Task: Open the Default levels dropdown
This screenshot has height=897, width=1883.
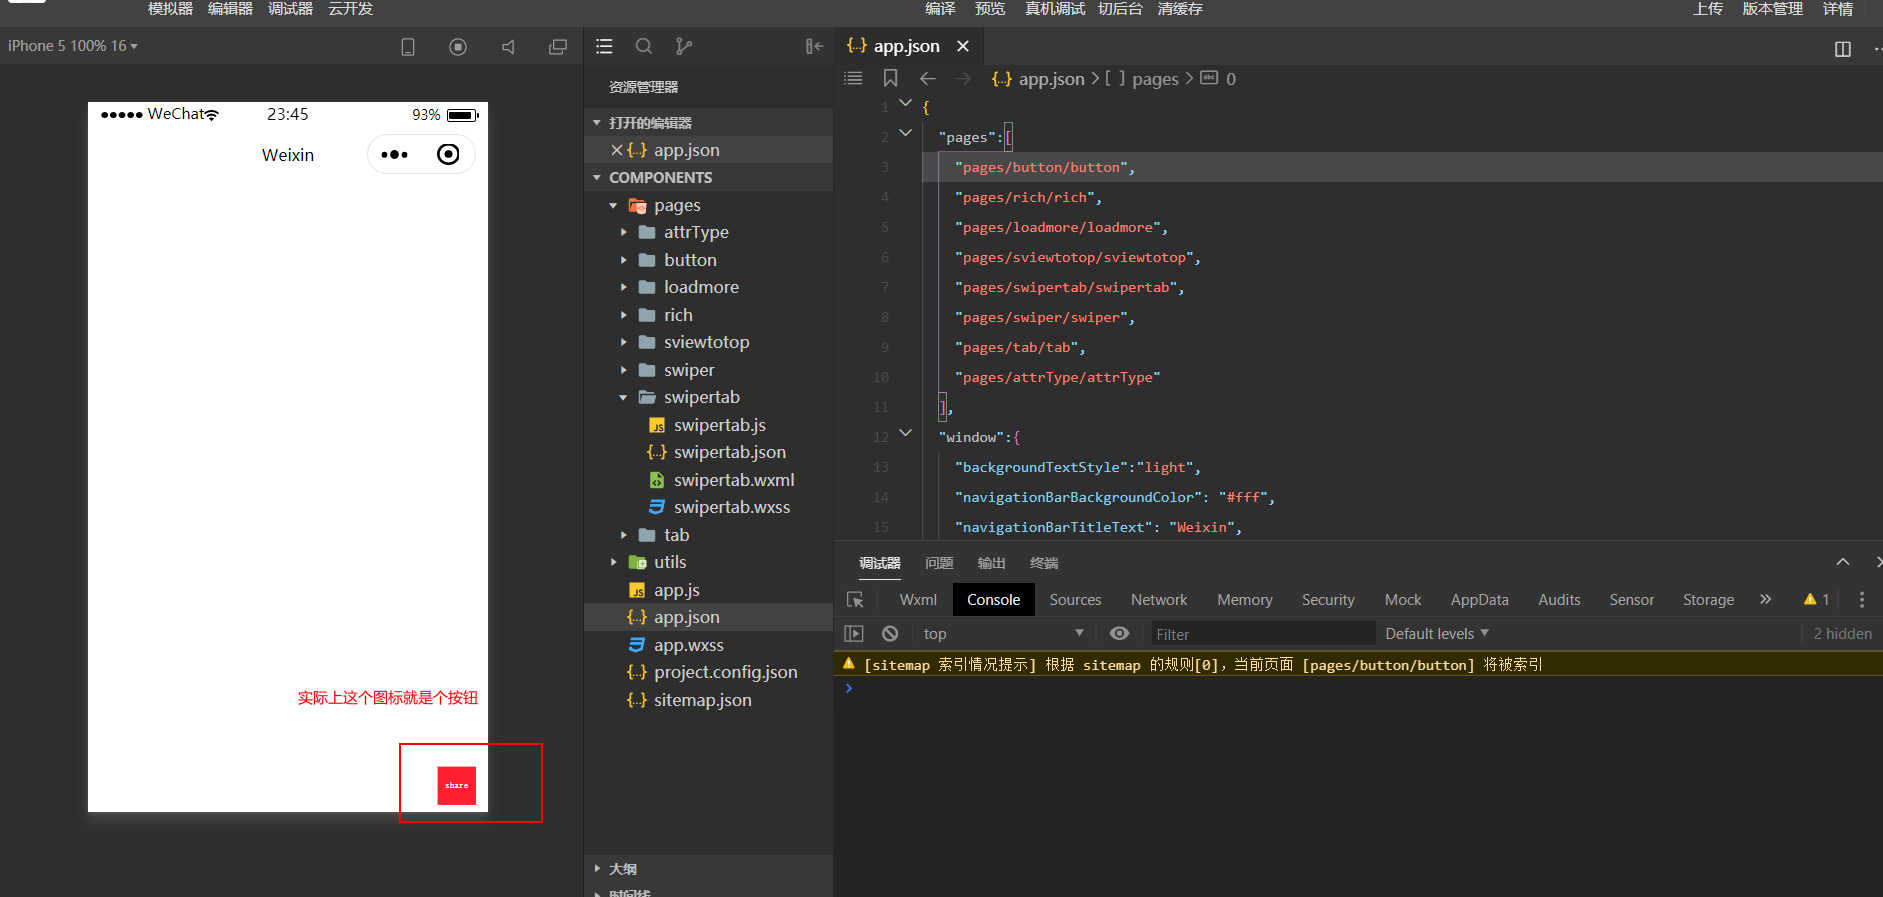Action: (x=1437, y=633)
